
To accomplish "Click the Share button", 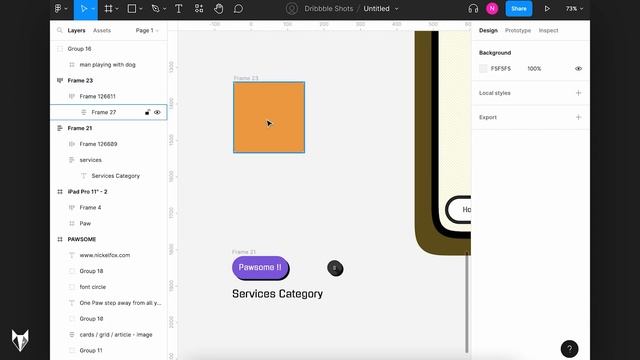I will pos(519,9).
